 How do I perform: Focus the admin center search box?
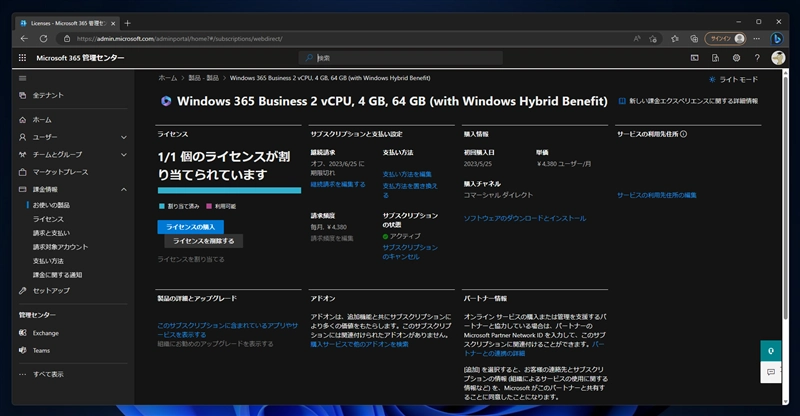pos(401,58)
